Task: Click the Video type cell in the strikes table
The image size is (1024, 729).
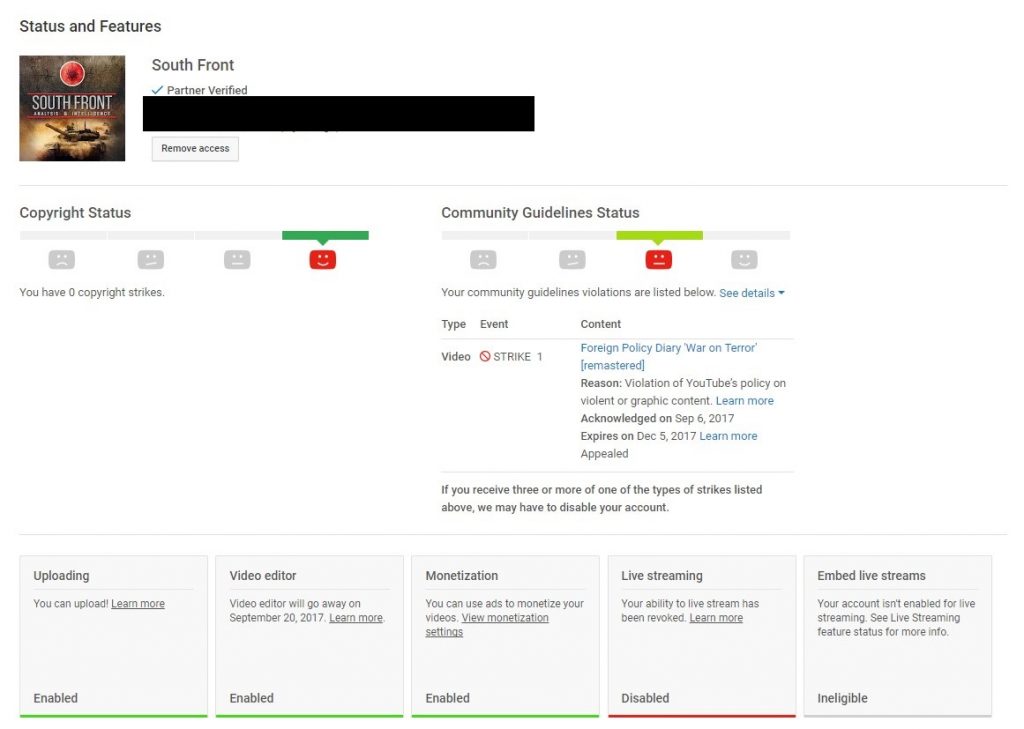Action: (x=456, y=357)
